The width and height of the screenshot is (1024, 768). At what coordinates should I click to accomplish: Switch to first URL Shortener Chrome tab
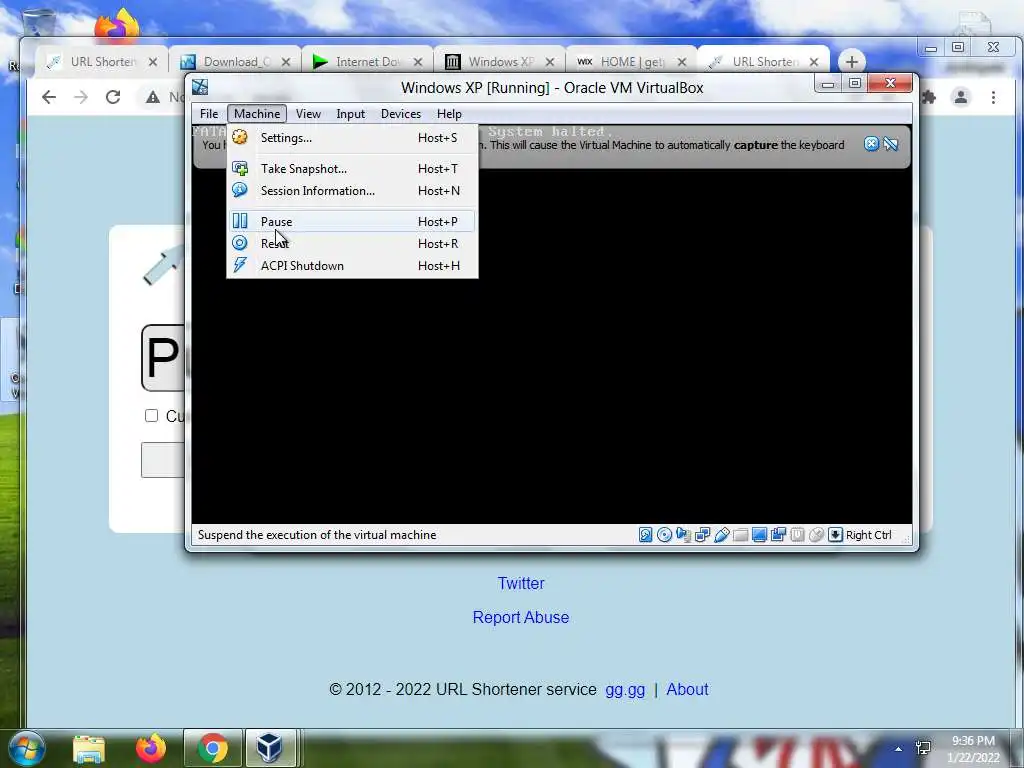pyautogui.click(x=102, y=62)
